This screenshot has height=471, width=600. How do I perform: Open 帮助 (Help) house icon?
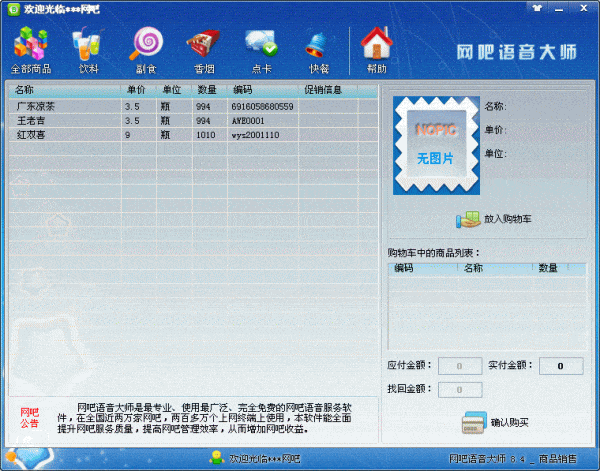pos(376,51)
